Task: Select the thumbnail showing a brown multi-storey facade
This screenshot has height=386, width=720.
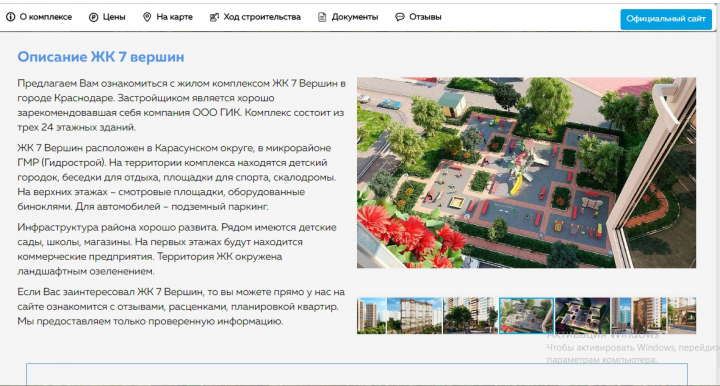Action: (x=414, y=315)
